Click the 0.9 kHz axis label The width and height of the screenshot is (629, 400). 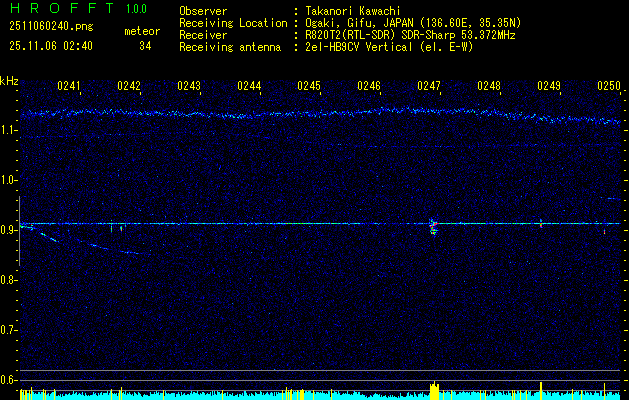[x=8, y=230]
